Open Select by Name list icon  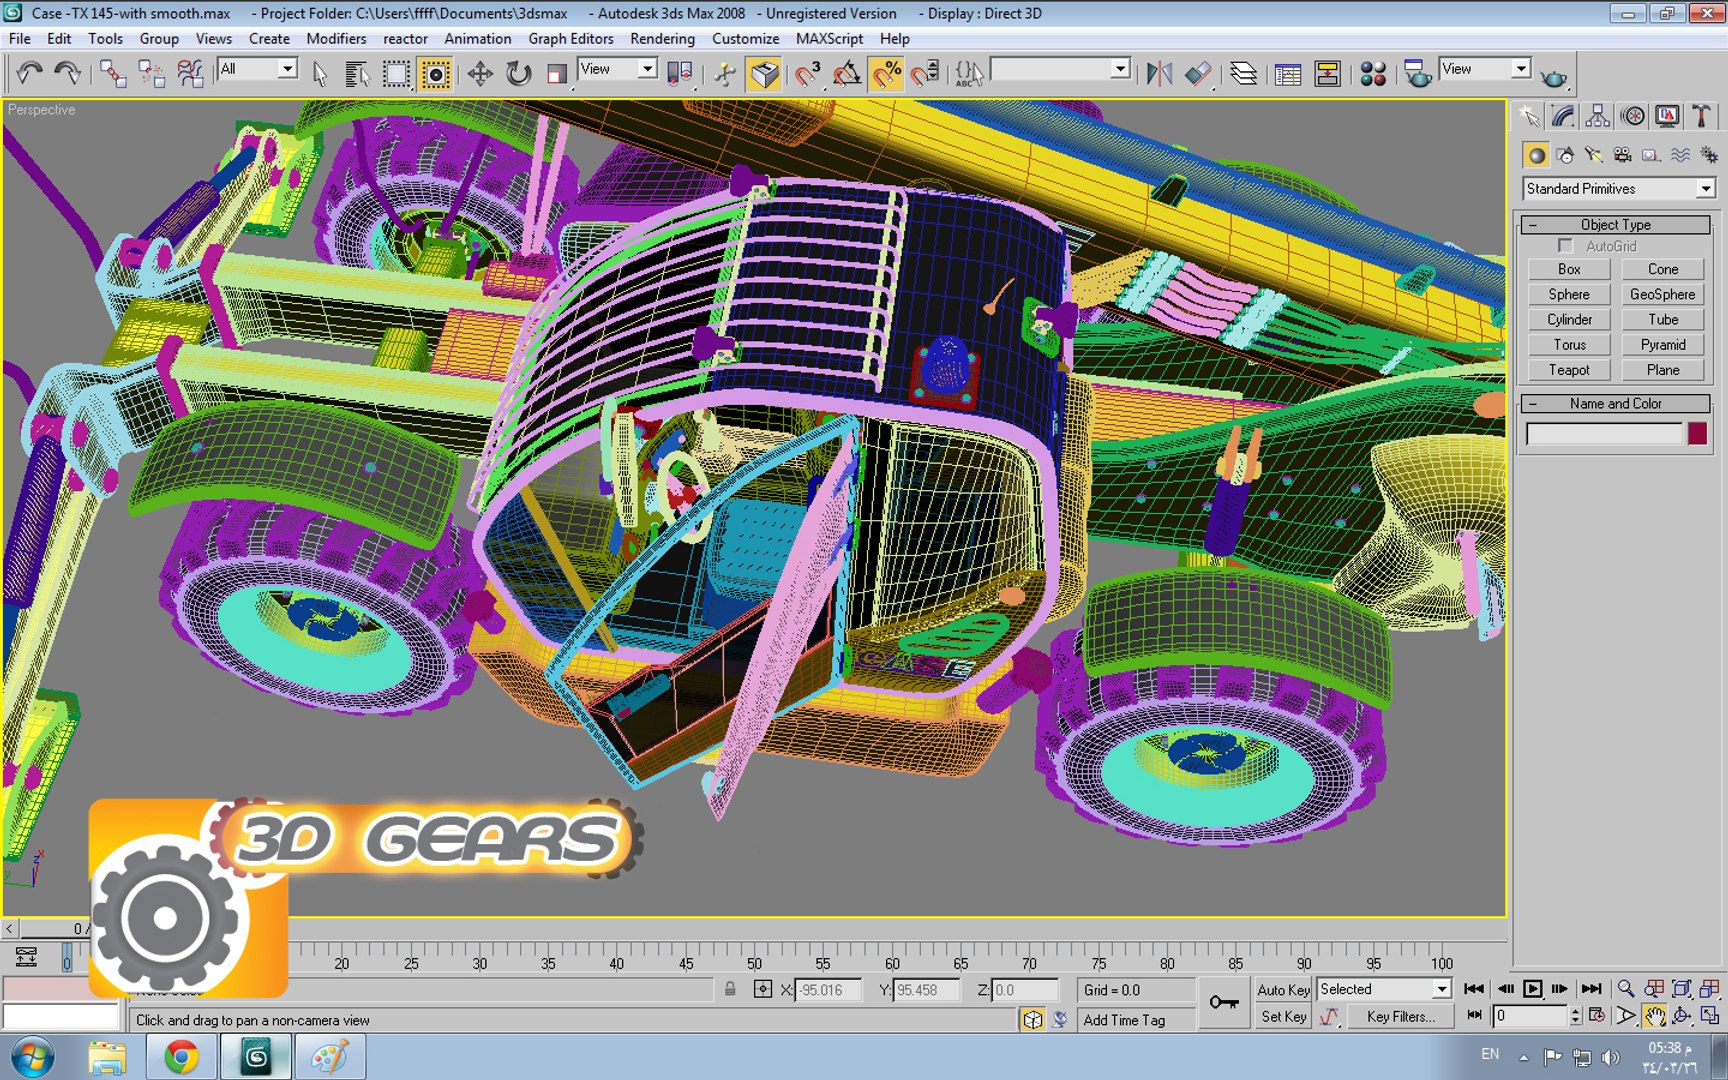(x=357, y=73)
